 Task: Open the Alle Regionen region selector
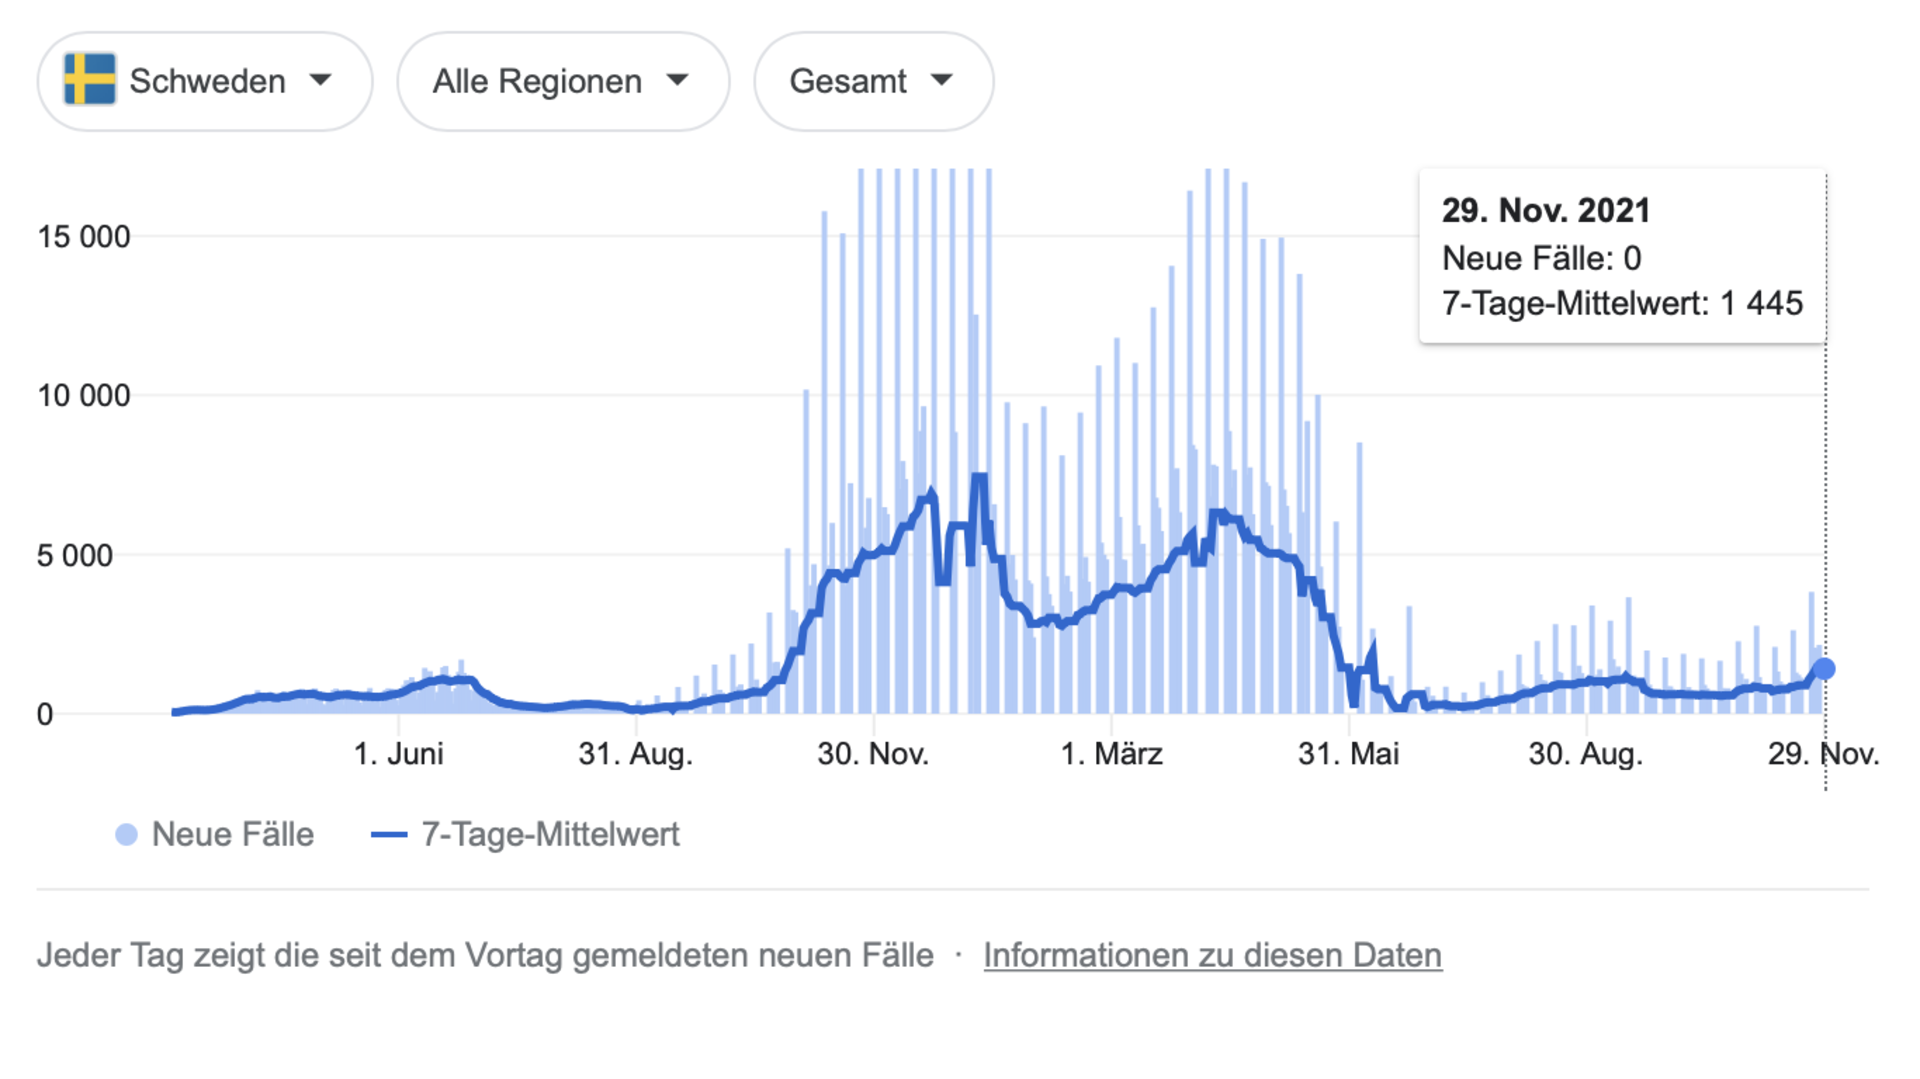563,81
